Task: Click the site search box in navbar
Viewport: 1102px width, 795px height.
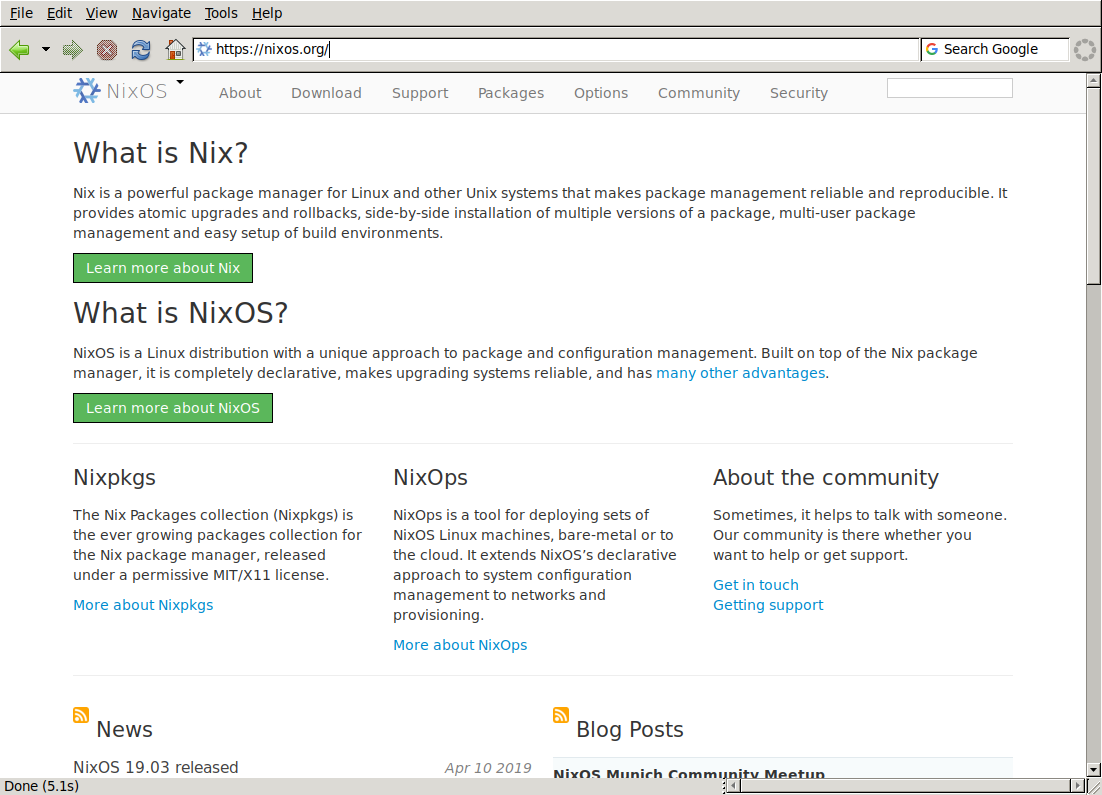Action: [949, 88]
